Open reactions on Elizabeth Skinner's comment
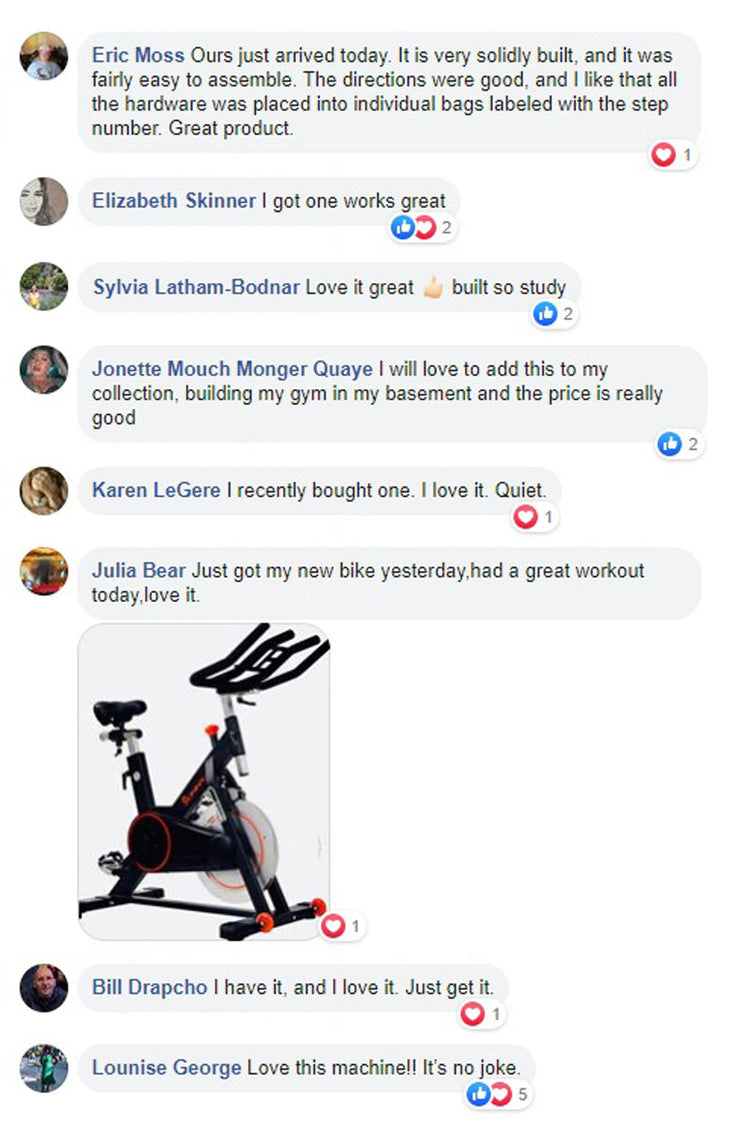Screen dimensions: 750x1126 pyautogui.click(x=422, y=228)
